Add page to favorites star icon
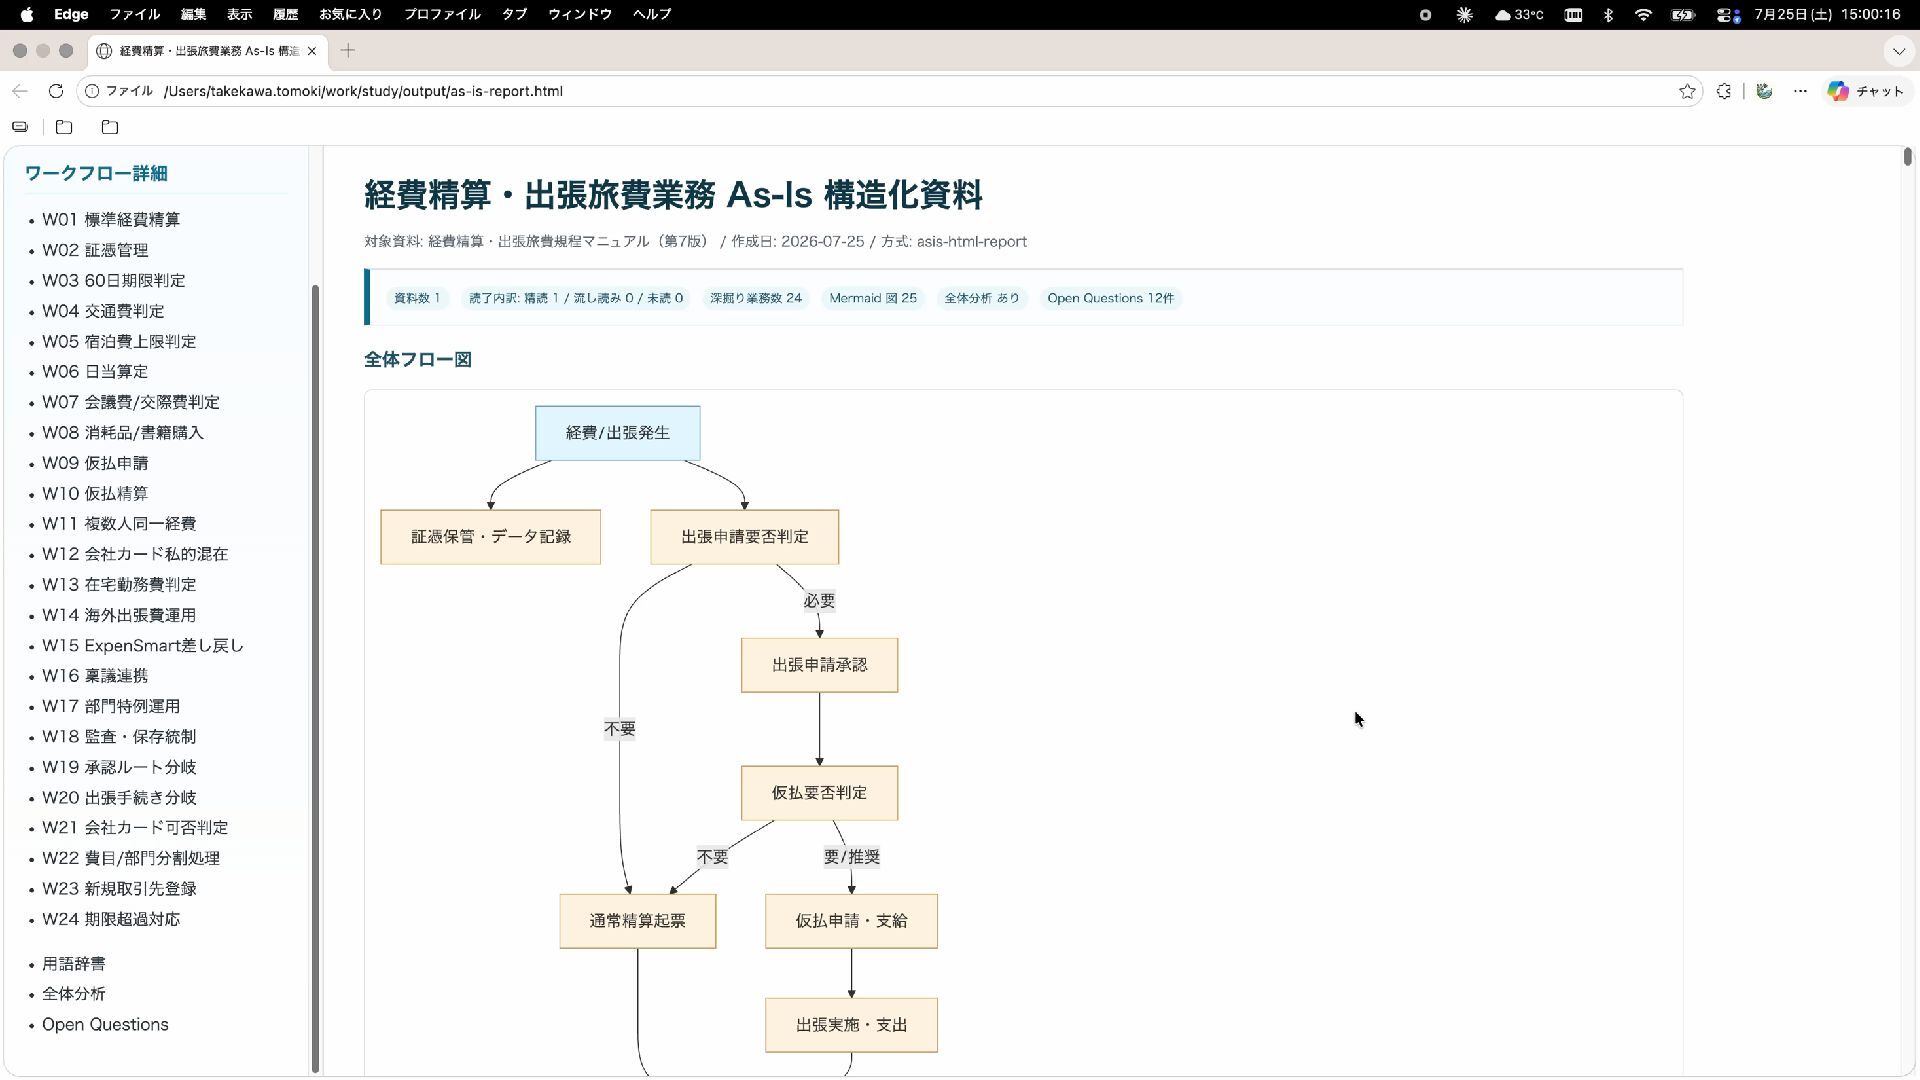This screenshot has width=1920, height=1080. click(1687, 91)
